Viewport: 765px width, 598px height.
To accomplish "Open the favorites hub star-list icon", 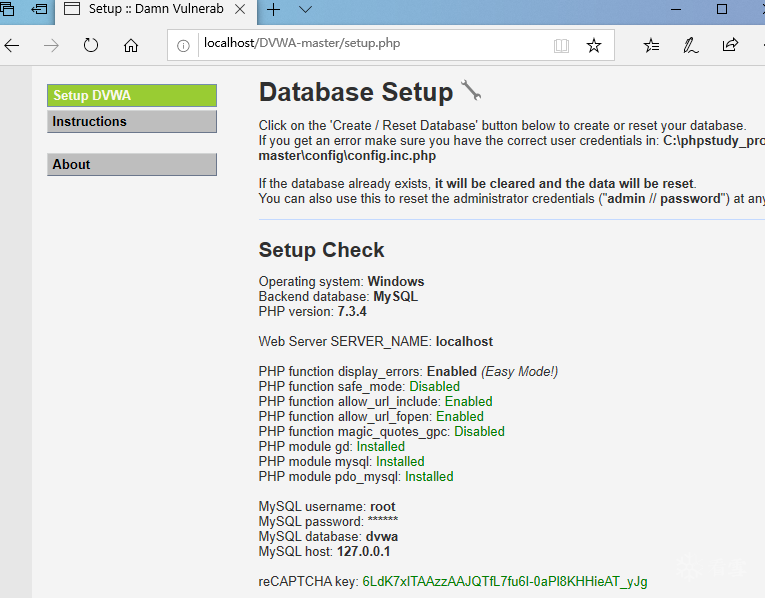I will click(651, 45).
